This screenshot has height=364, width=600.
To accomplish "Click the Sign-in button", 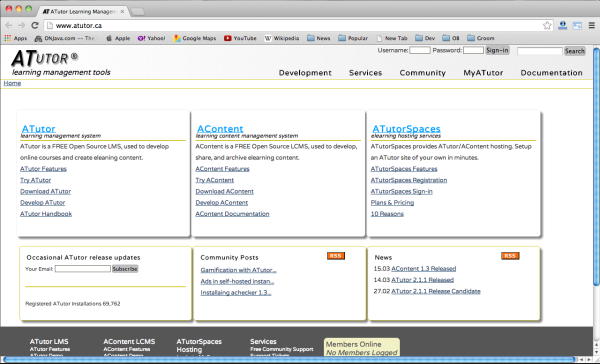I will point(497,50).
